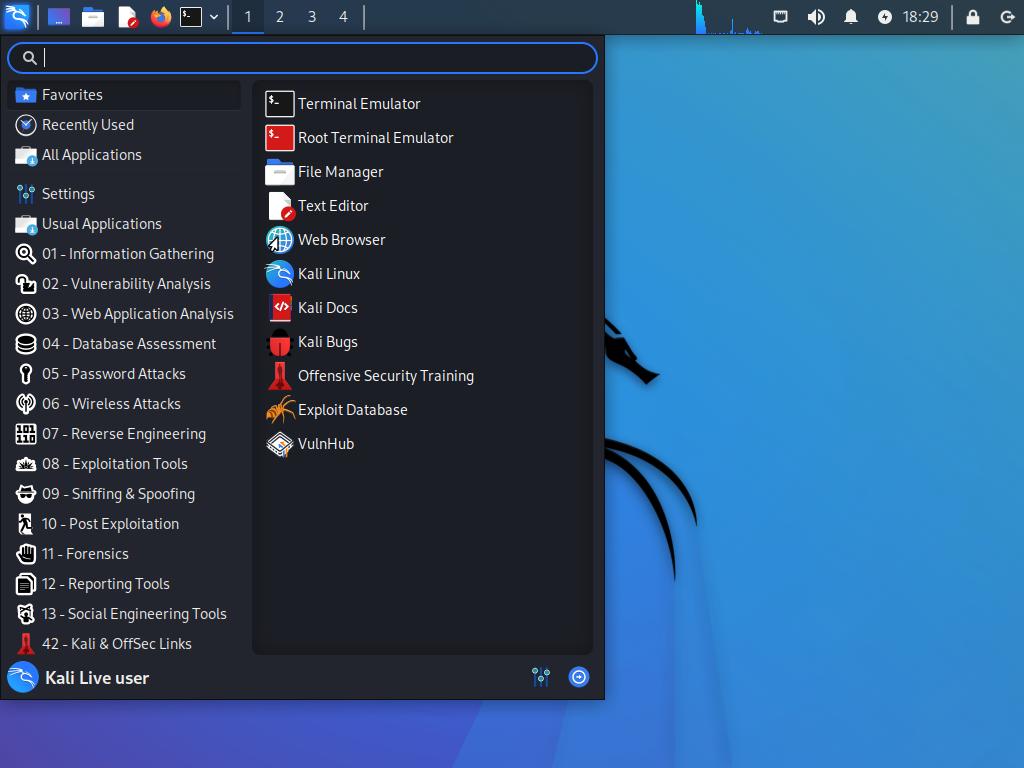Open VulnHub entry
The image size is (1024, 768).
click(x=423, y=443)
